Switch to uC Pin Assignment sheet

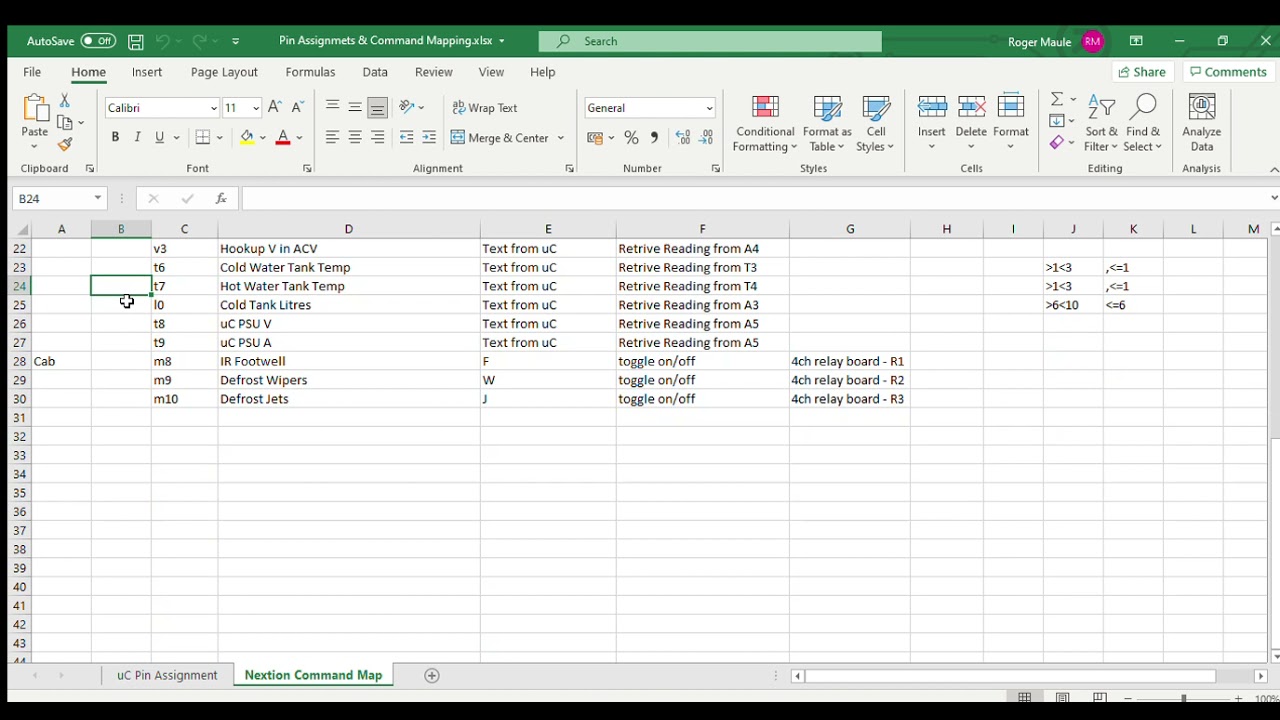click(x=167, y=675)
